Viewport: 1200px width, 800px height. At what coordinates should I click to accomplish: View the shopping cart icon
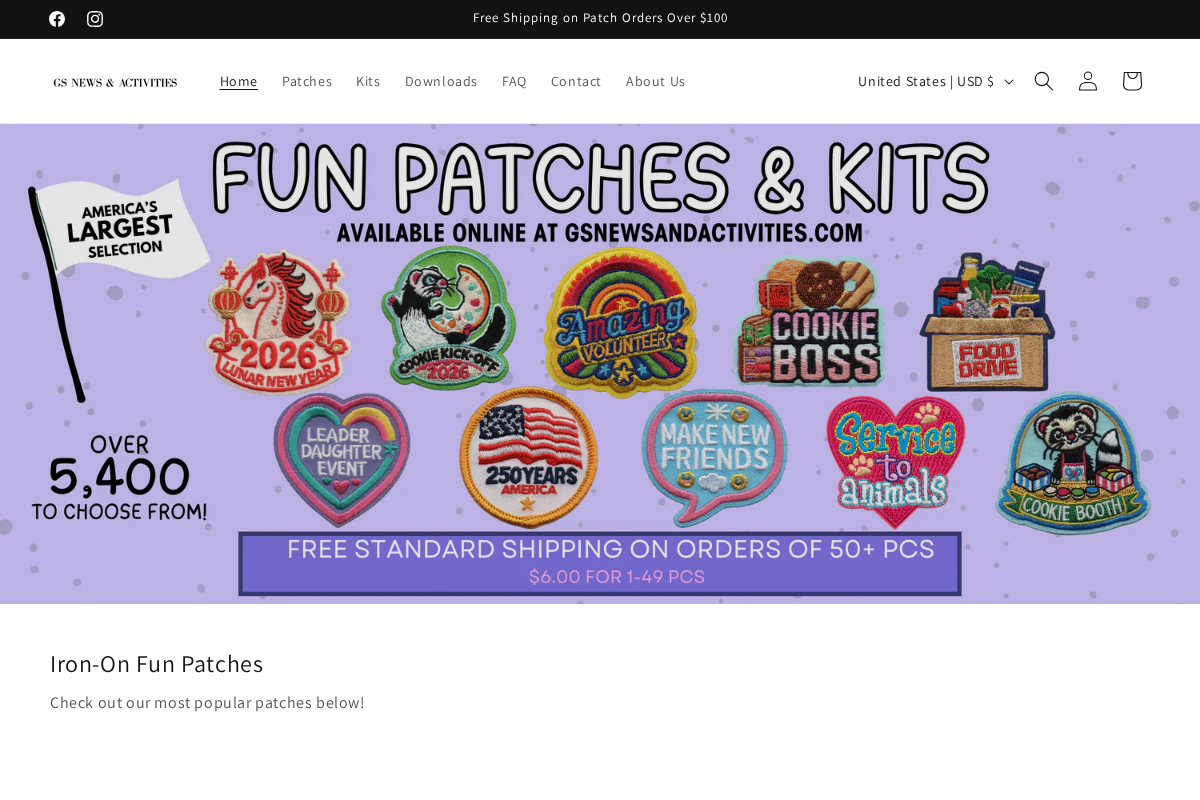1131,81
